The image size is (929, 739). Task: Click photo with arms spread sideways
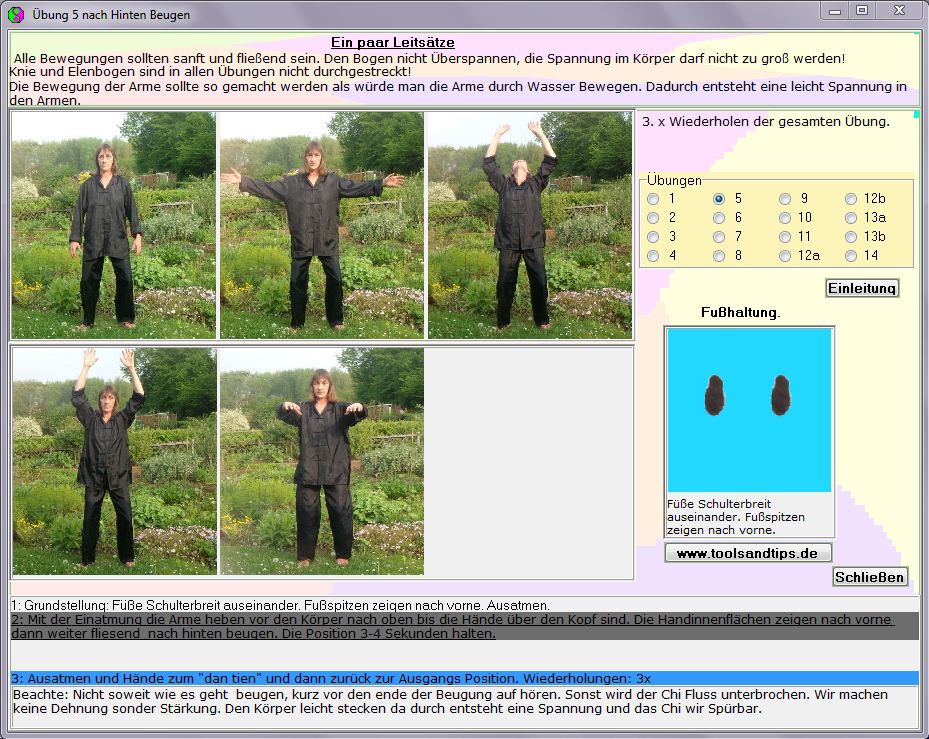point(321,225)
